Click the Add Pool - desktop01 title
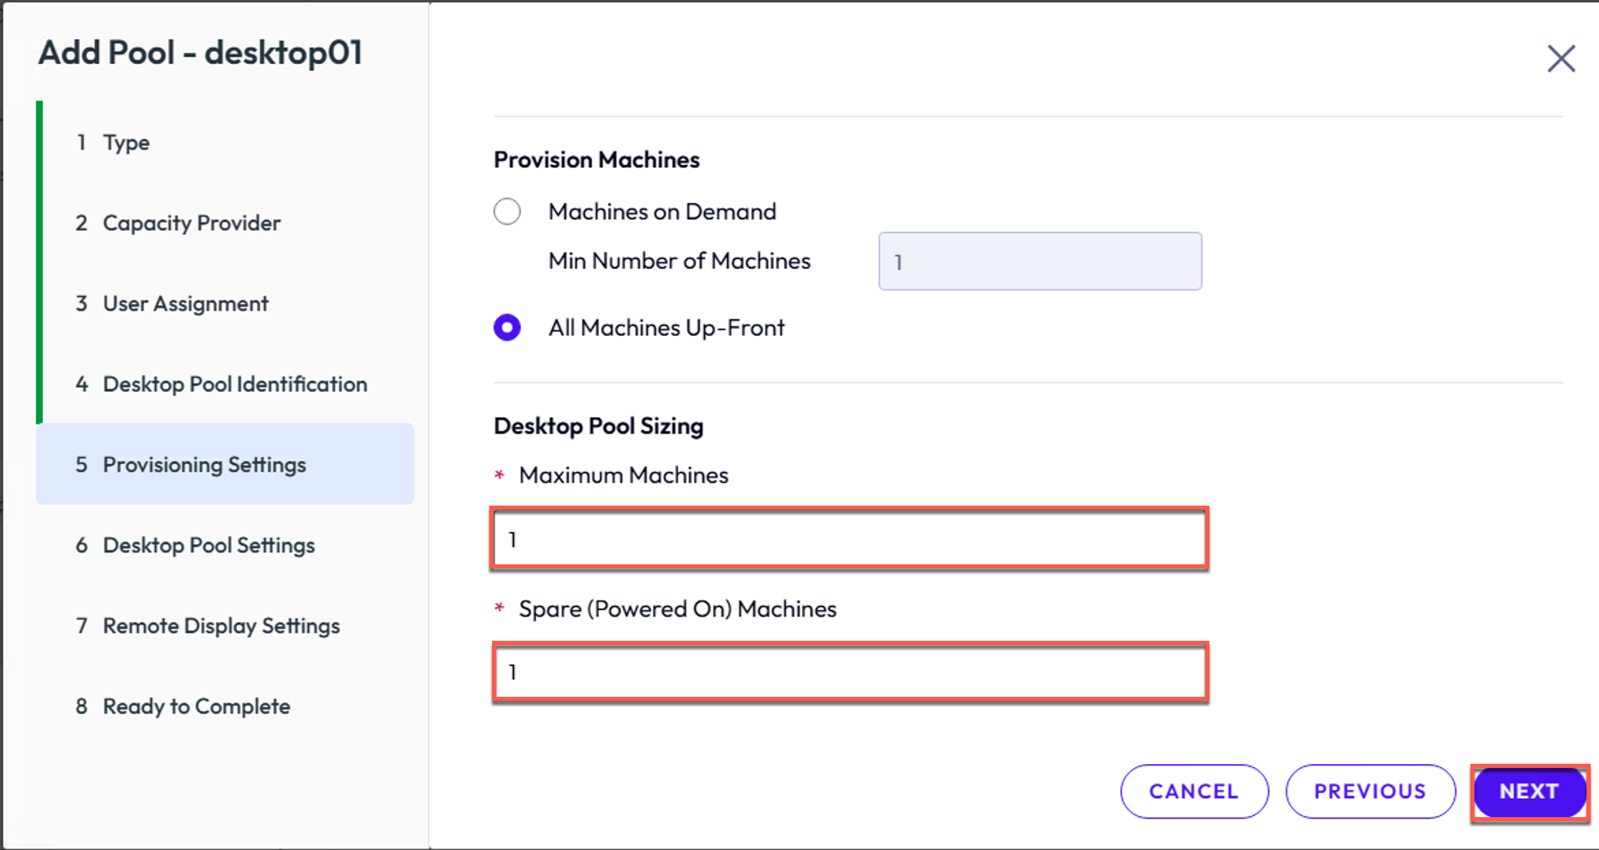Viewport: 1599px width, 850px height. [200, 52]
